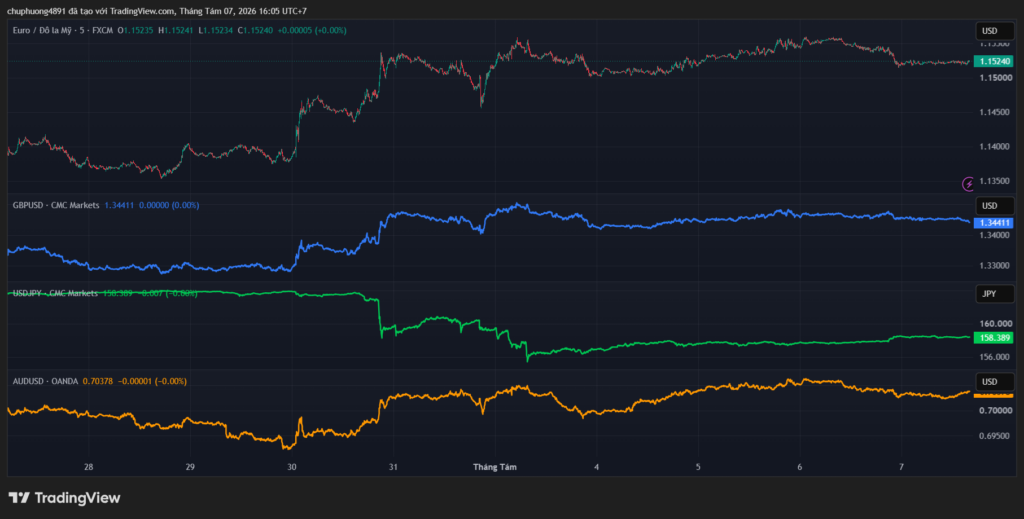Click the purple lightning bolt icon

[968, 183]
